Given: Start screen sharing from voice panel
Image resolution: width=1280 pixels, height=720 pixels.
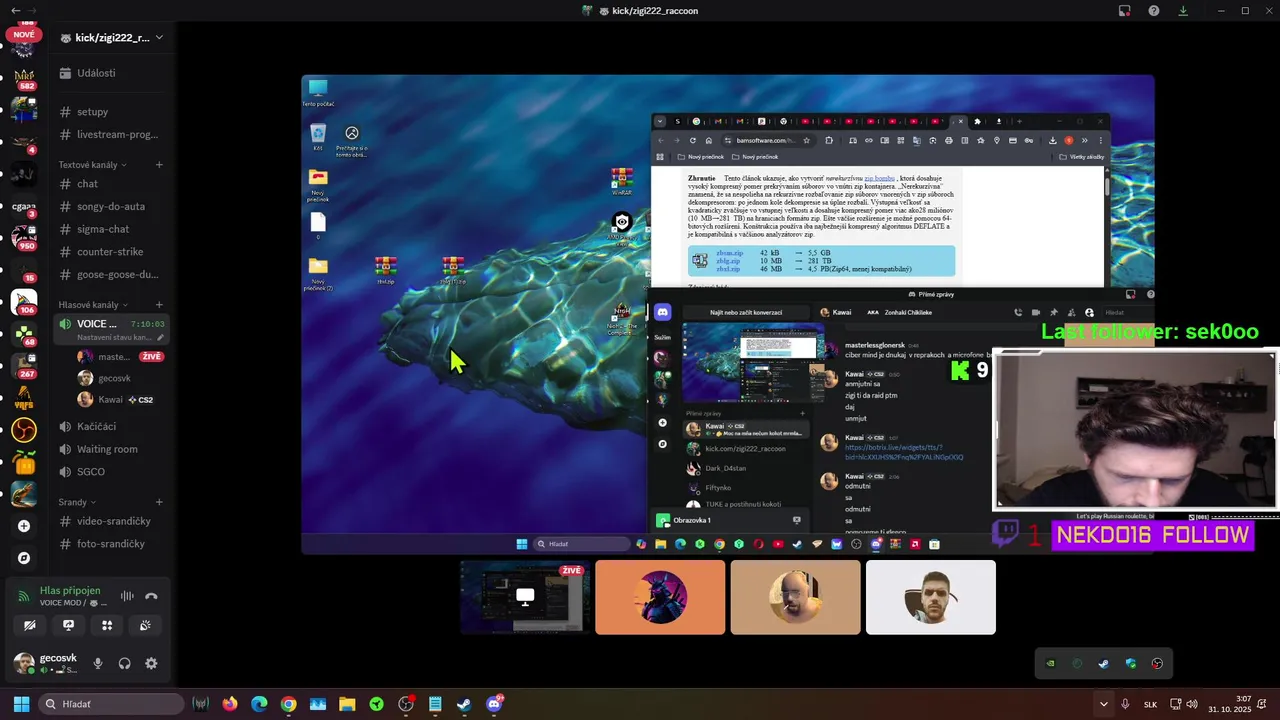Looking at the screenshot, I should click(68, 625).
